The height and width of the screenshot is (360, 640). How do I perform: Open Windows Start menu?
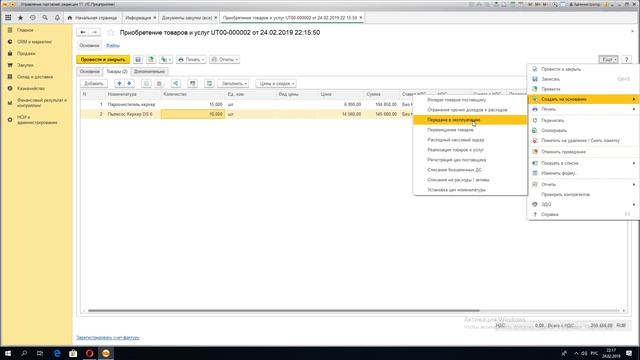(x=8, y=353)
